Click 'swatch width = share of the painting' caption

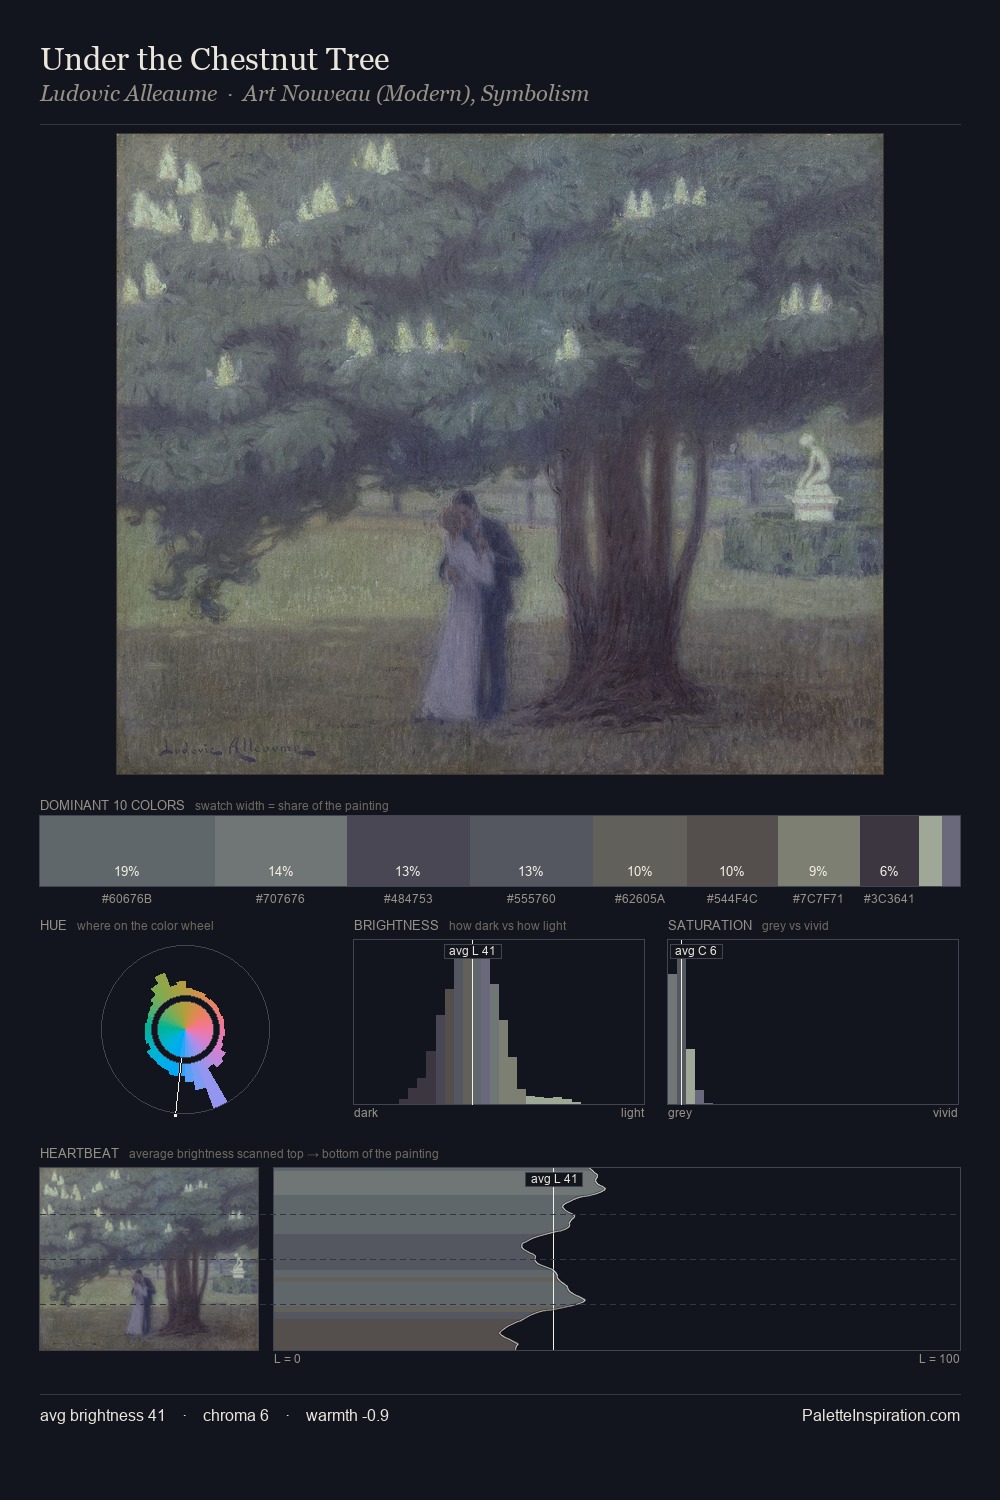click(292, 806)
